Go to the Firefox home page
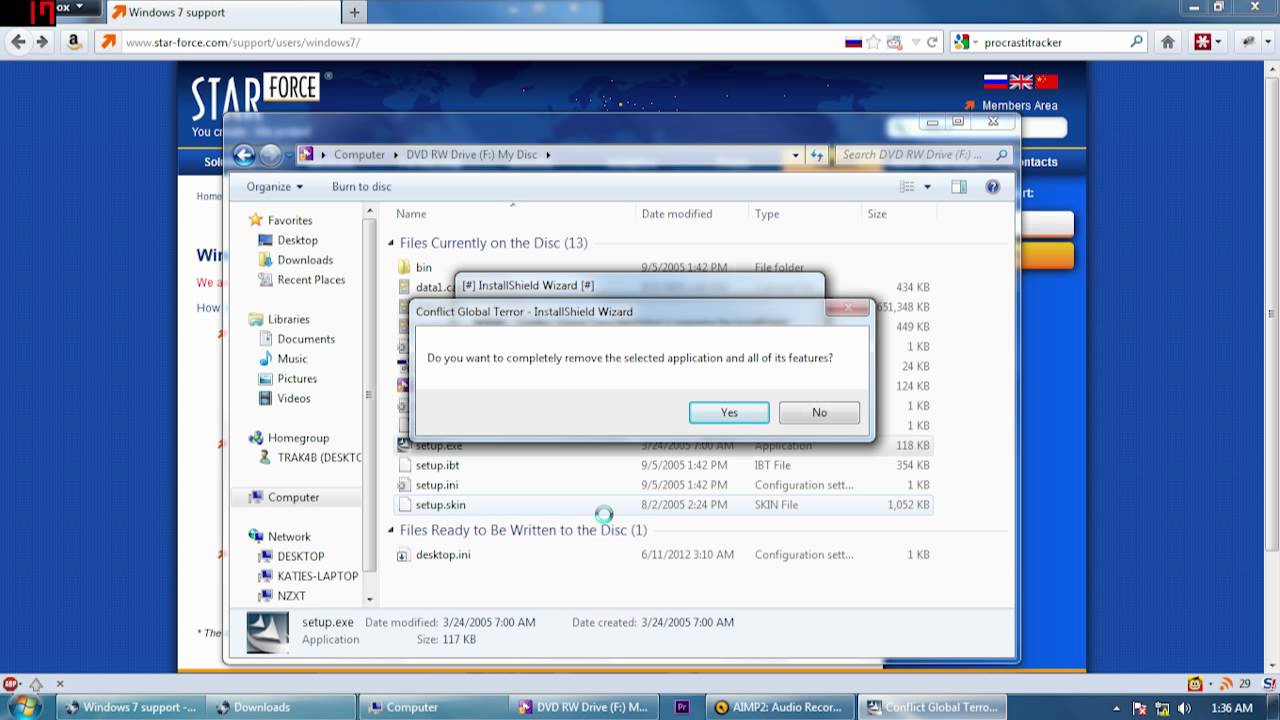This screenshot has width=1280, height=720. pos(1167,42)
